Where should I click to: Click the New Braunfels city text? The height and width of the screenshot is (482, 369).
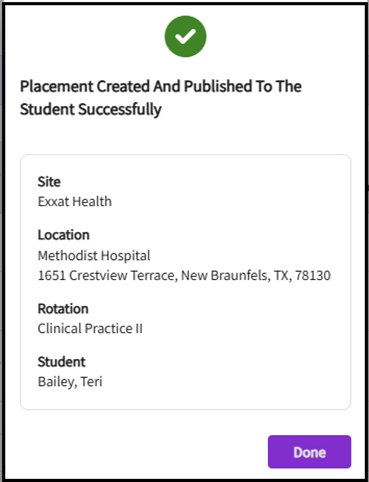coord(225,276)
